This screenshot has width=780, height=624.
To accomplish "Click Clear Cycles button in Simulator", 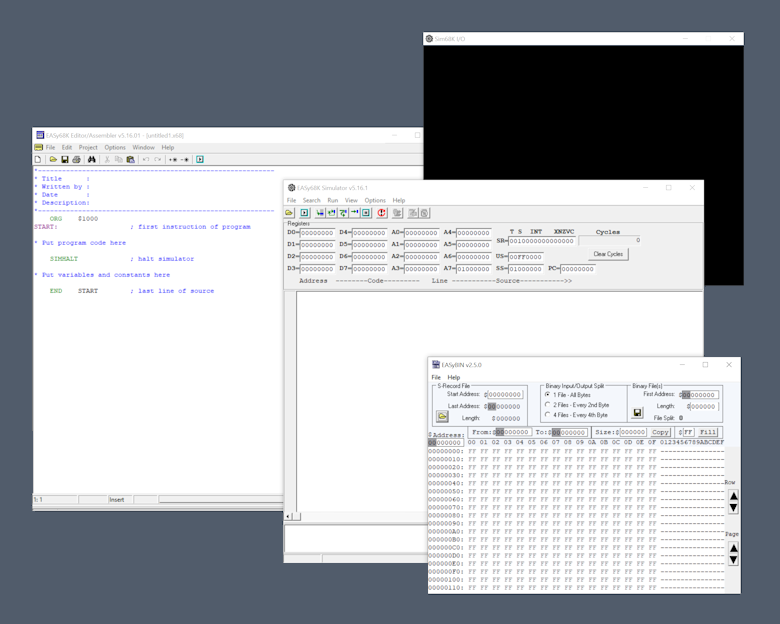I will pos(608,254).
